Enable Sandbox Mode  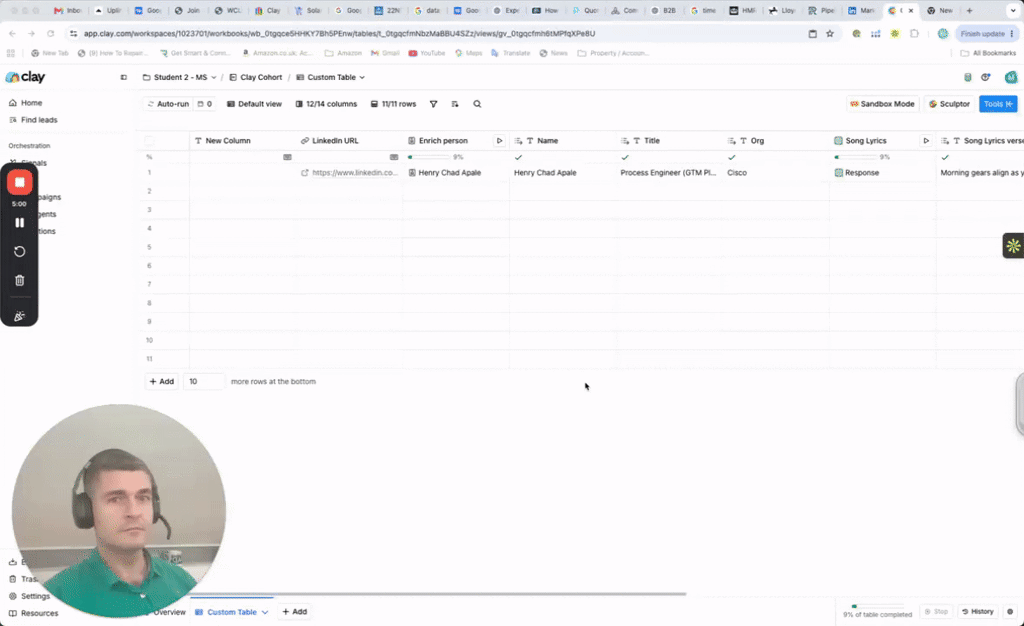882,104
